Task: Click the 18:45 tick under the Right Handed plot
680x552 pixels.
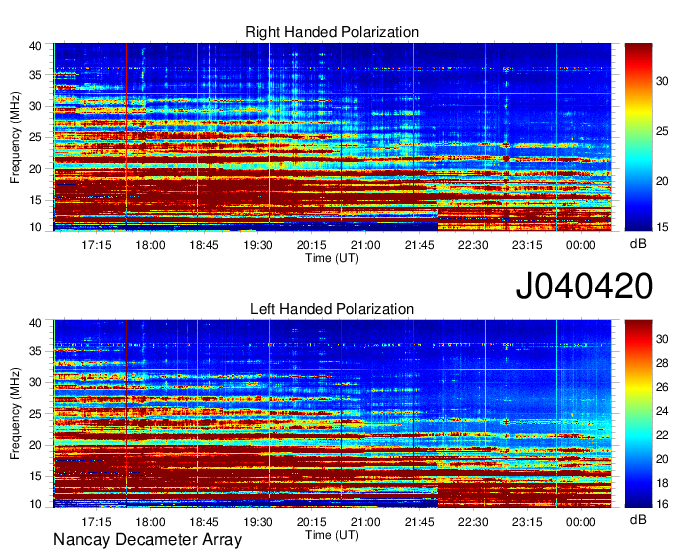Action: pyautogui.click(x=204, y=245)
